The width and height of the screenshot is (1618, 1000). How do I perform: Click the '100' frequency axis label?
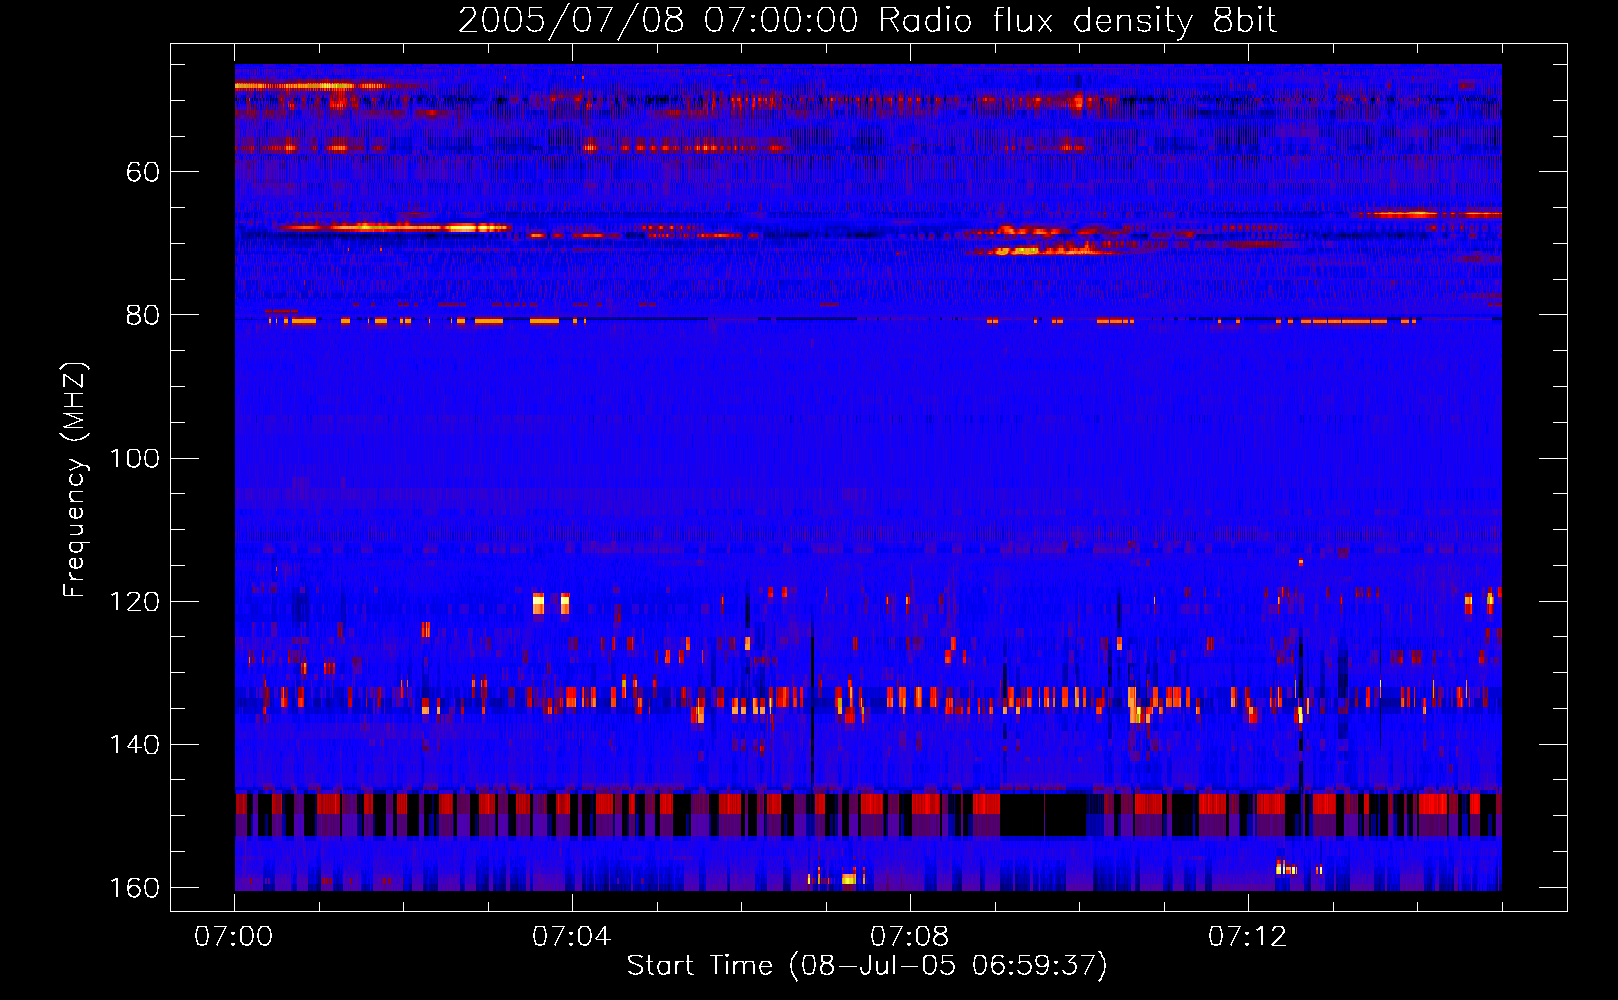click(x=134, y=458)
